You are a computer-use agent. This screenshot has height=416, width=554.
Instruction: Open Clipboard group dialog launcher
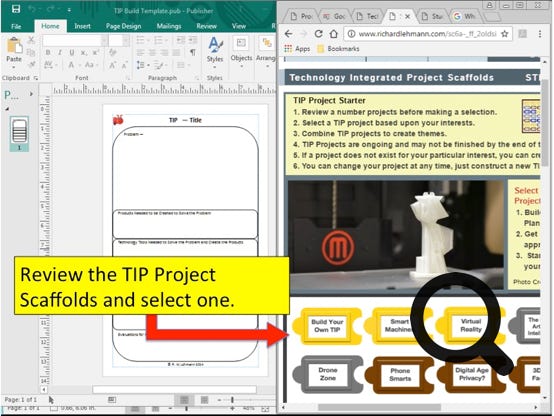click(x=36, y=78)
